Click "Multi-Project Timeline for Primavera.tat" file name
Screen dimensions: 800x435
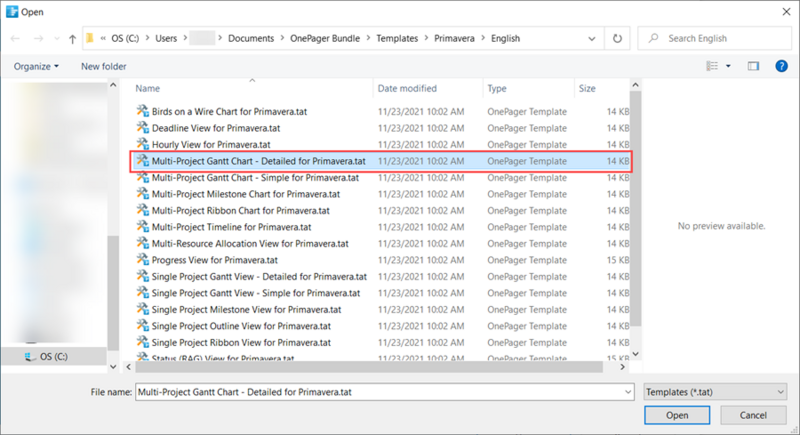232,227
